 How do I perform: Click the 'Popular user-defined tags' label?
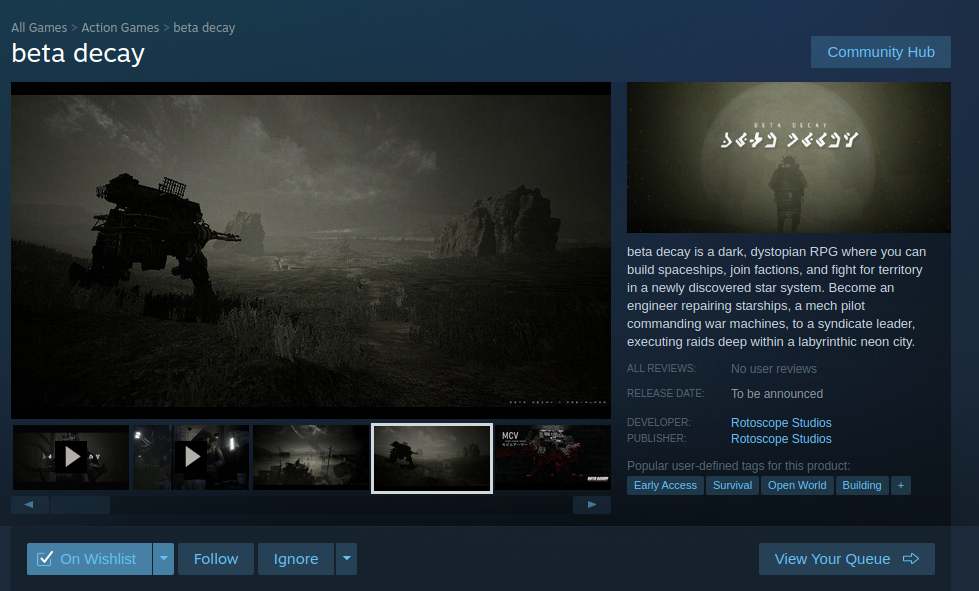(x=739, y=466)
